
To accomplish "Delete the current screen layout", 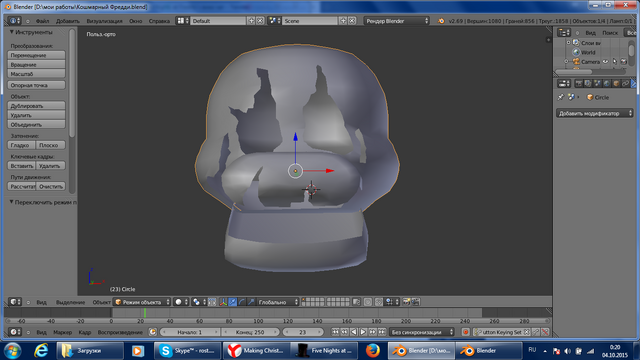I will (x=260, y=21).
